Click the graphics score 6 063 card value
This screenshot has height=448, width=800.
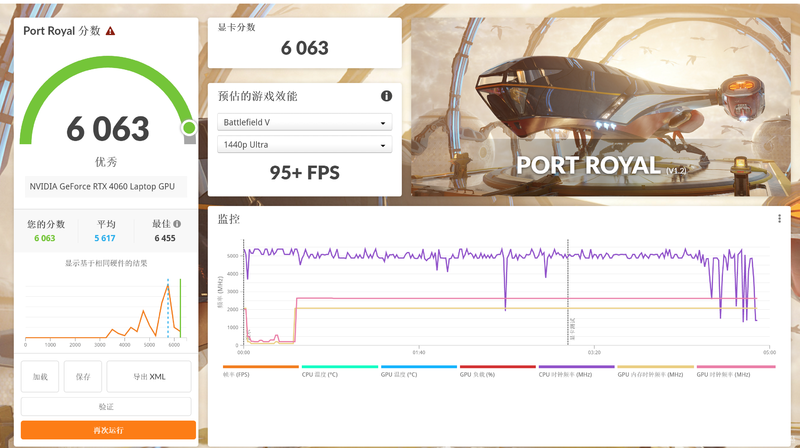coord(305,48)
